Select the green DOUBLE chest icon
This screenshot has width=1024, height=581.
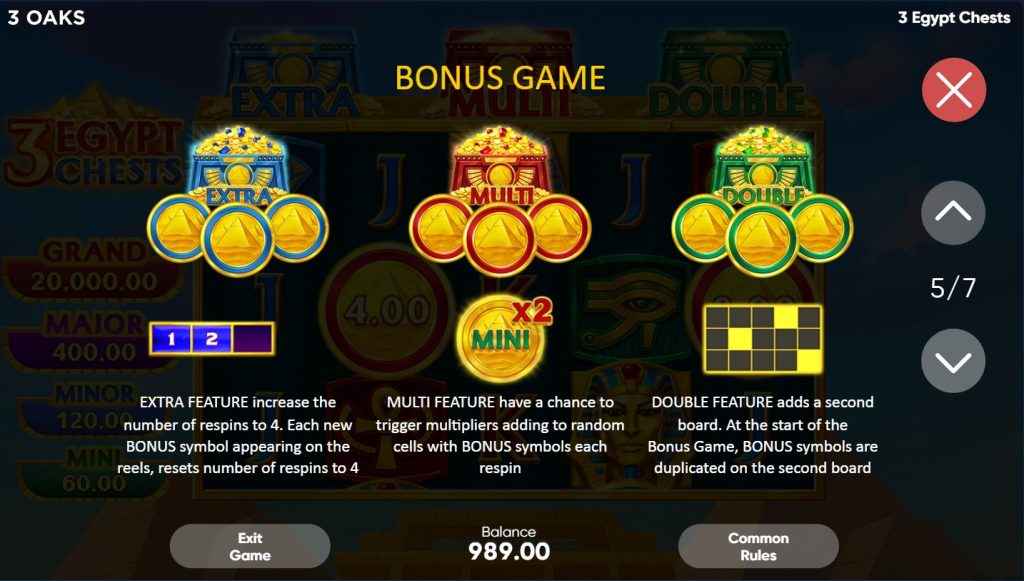tap(762, 163)
